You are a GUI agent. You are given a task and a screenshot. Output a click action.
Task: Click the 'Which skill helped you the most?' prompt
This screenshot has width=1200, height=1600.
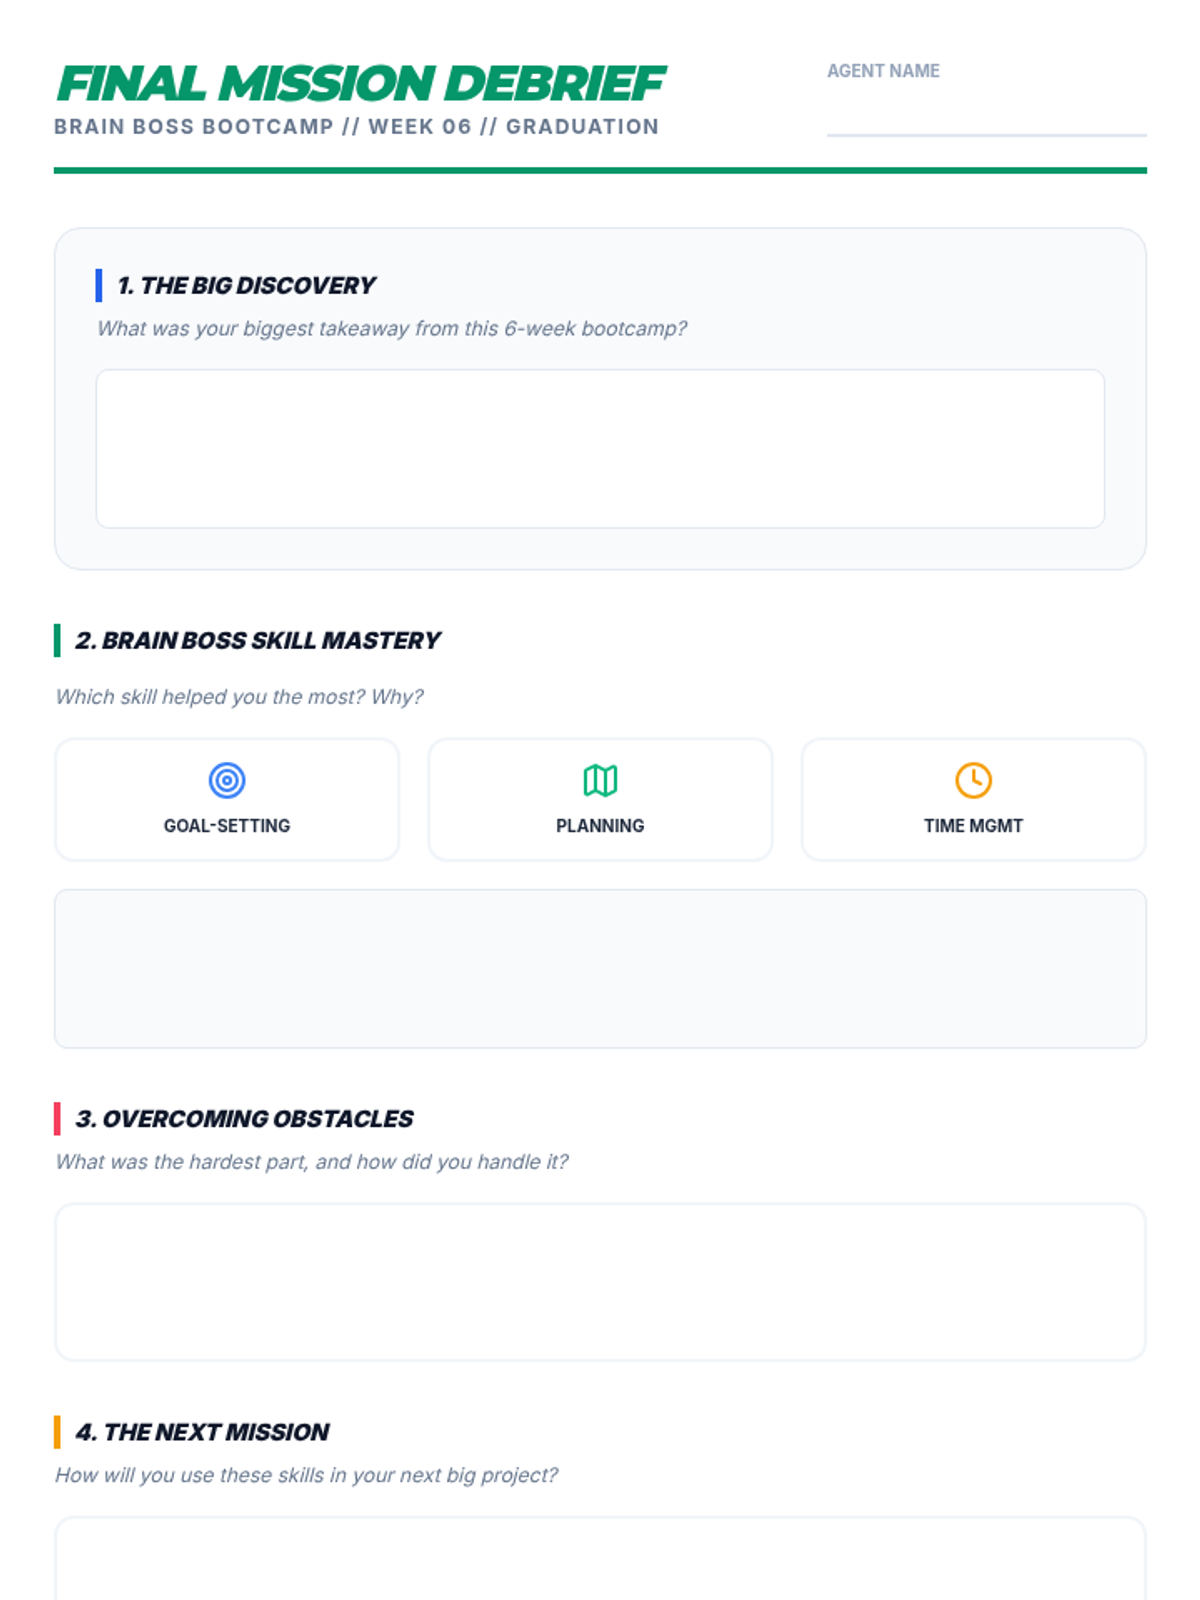[x=239, y=697]
